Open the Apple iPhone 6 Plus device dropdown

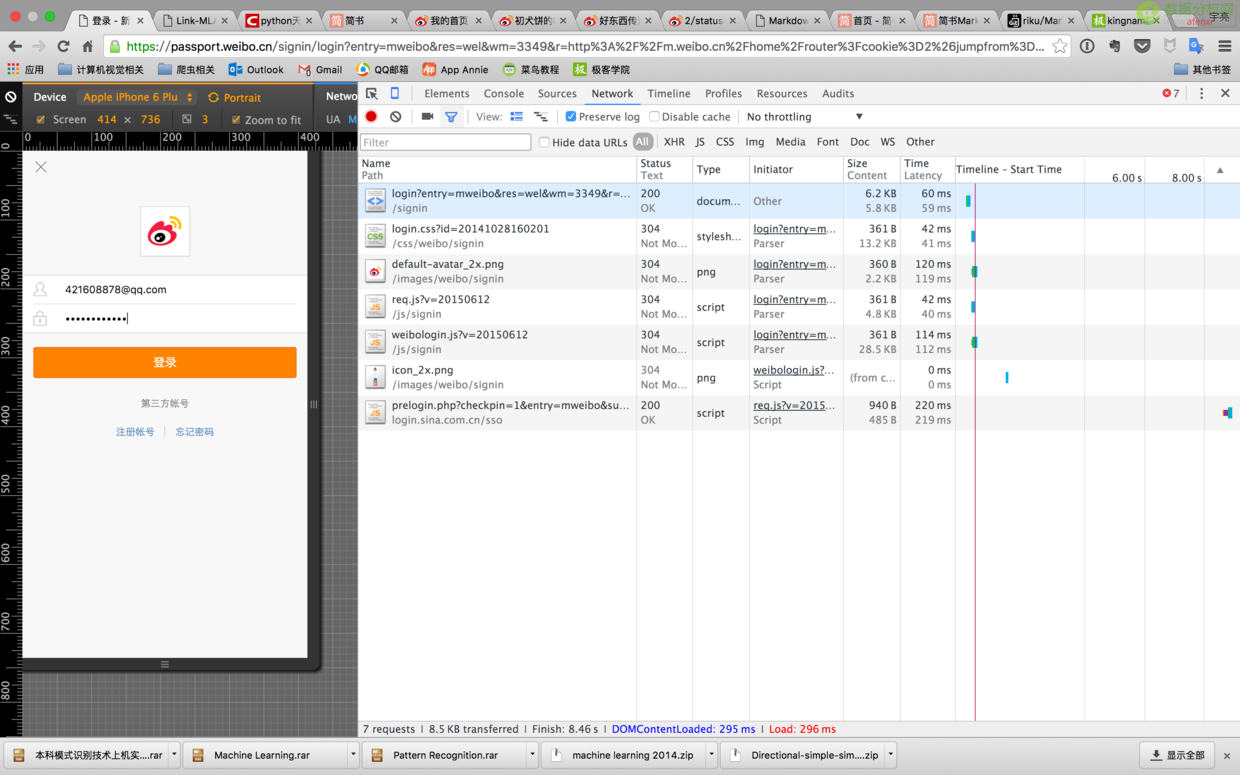coord(138,97)
